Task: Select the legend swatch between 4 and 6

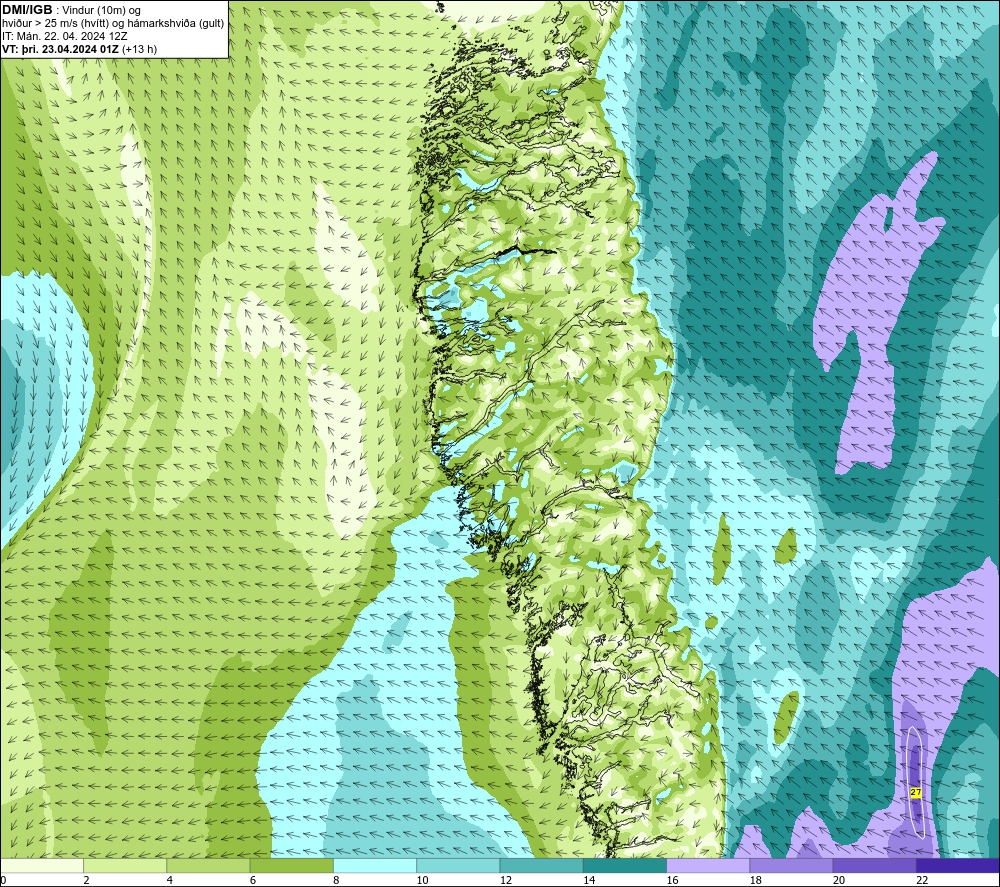Action: tap(209, 866)
